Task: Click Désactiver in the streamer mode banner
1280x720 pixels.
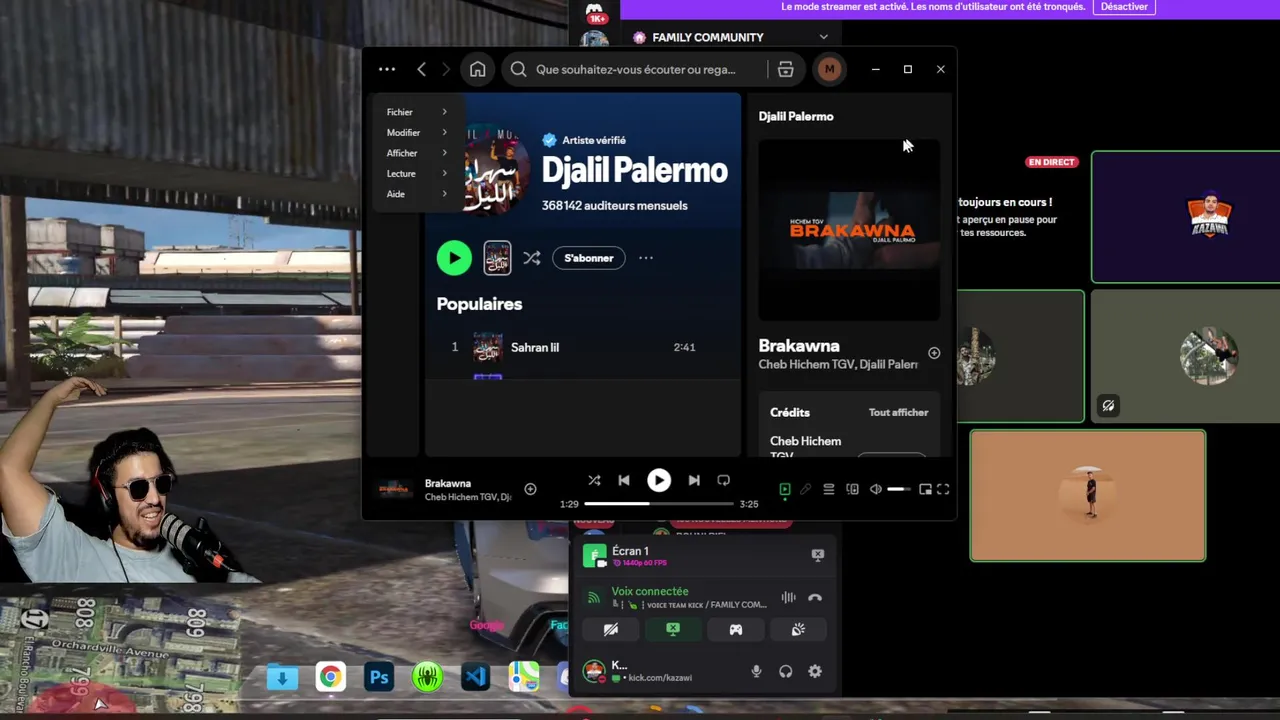Action: click(x=1125, y=6)
